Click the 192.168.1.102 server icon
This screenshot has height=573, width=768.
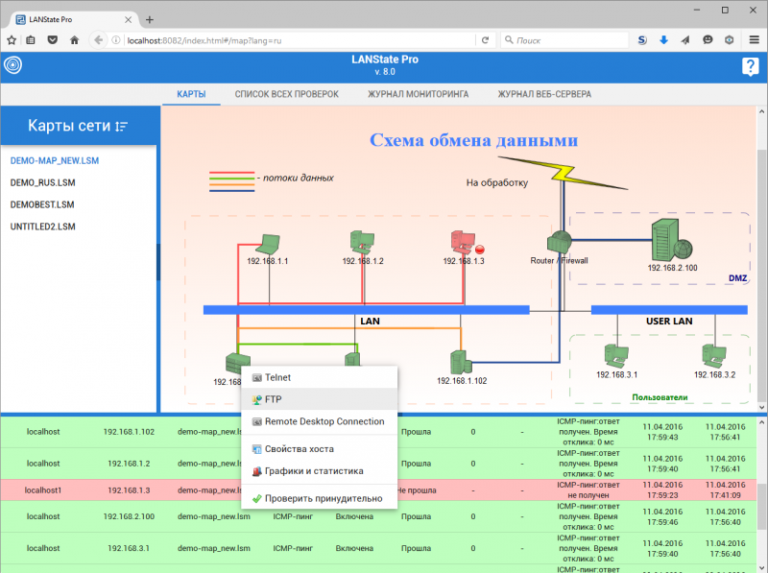(461, 361)
